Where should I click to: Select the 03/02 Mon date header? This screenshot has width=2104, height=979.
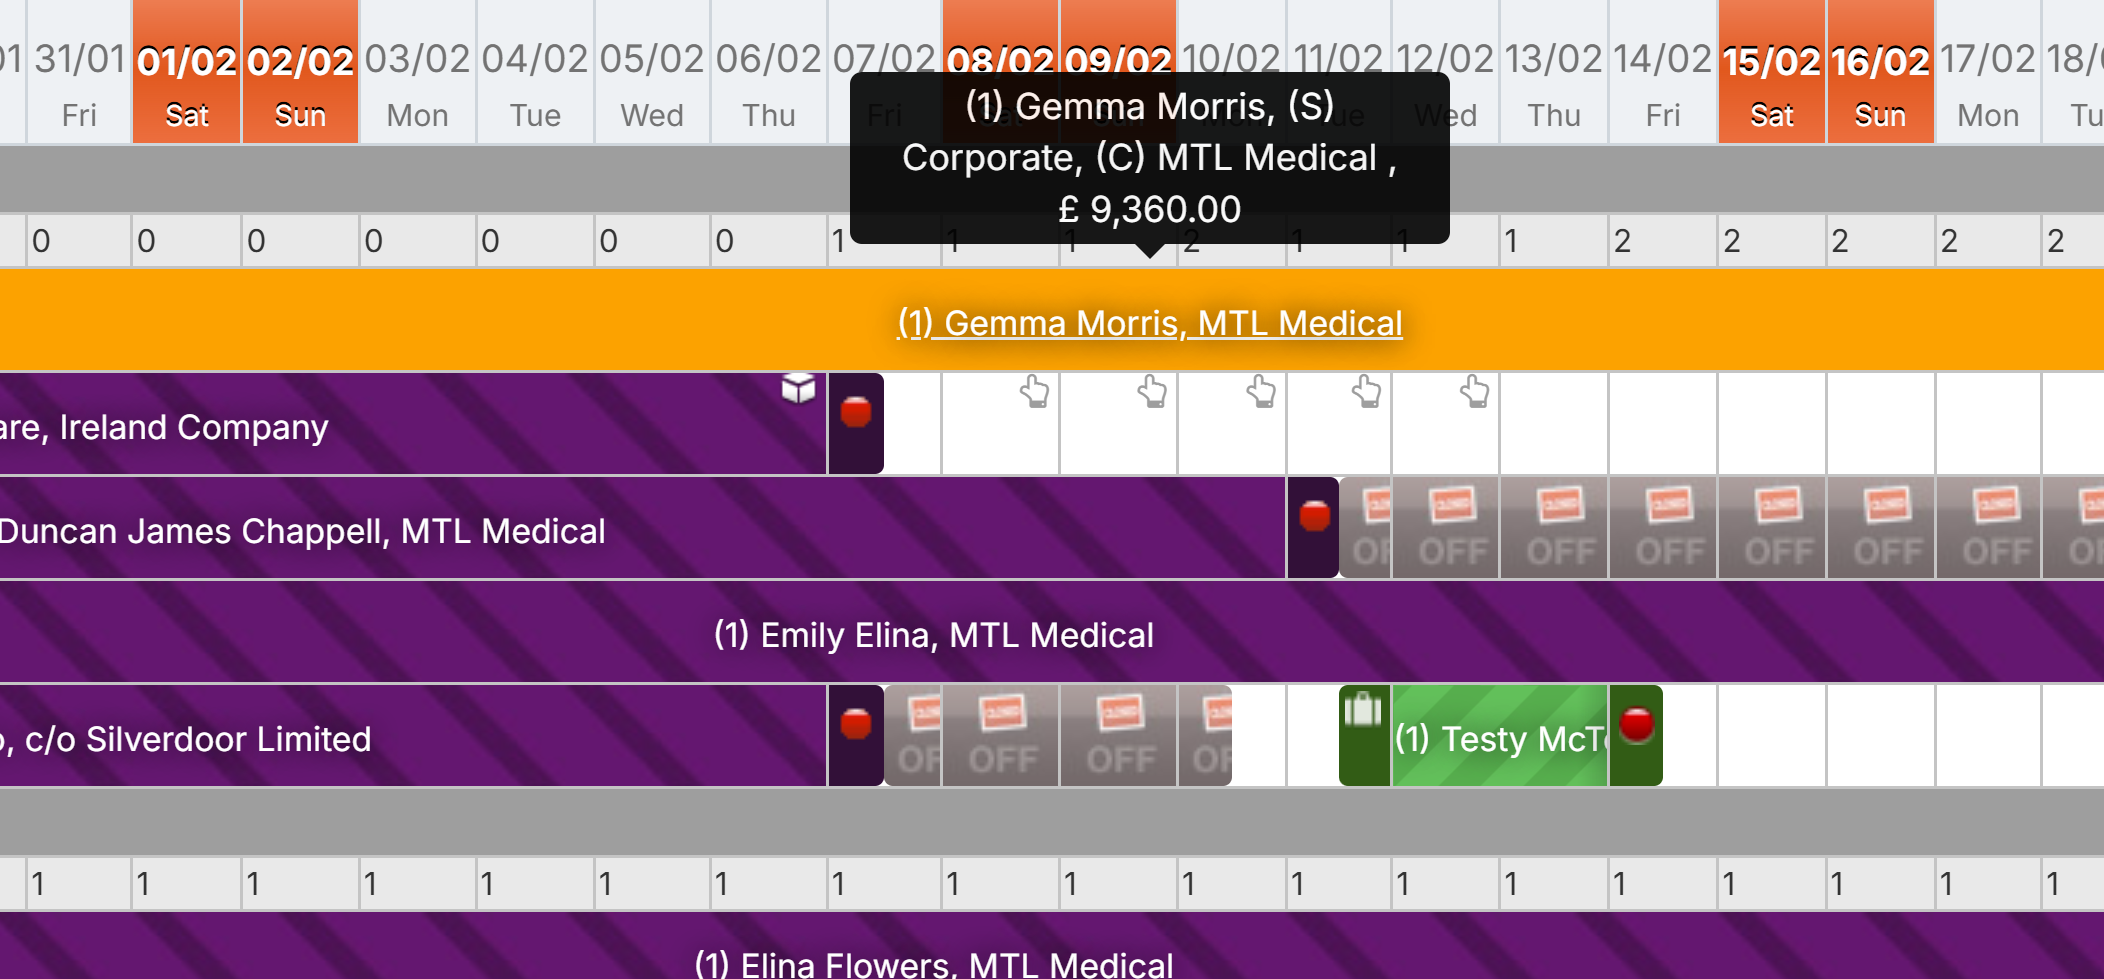(417, 85)
